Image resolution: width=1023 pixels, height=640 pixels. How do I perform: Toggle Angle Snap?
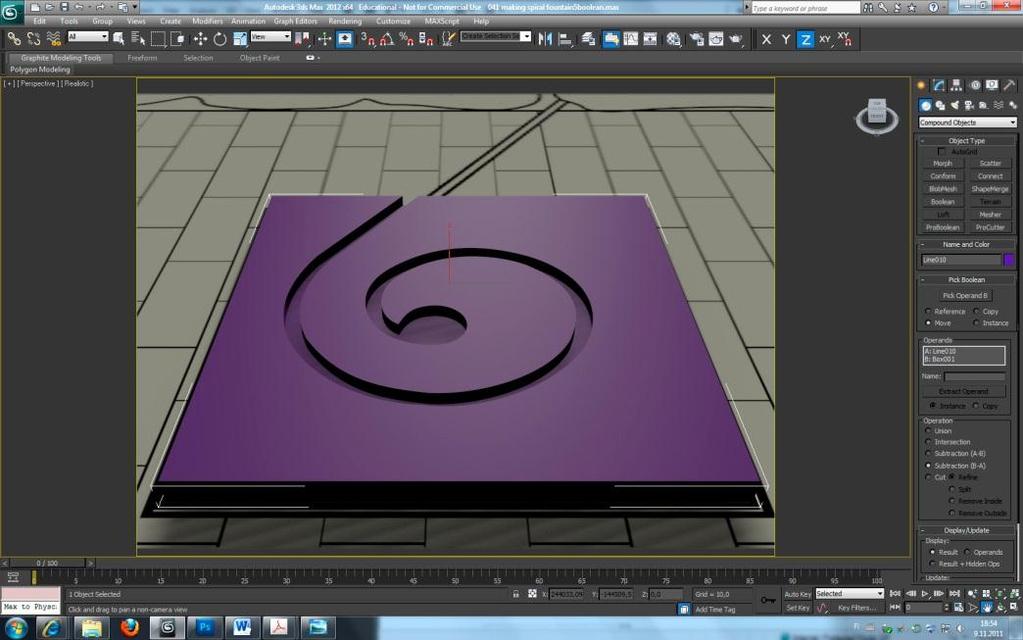[387, 39]
